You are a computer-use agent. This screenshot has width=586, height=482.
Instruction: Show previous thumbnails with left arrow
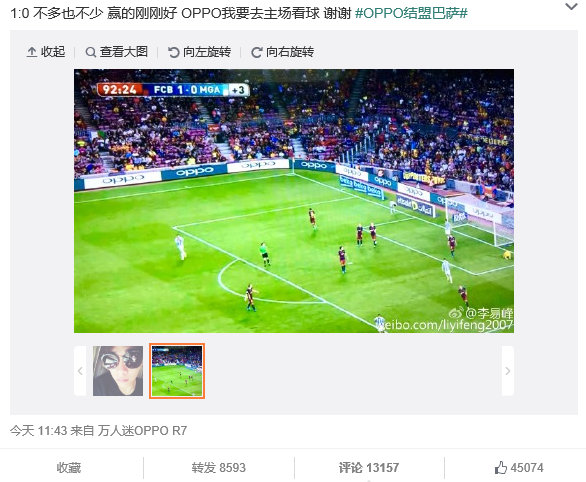(80, 371)
